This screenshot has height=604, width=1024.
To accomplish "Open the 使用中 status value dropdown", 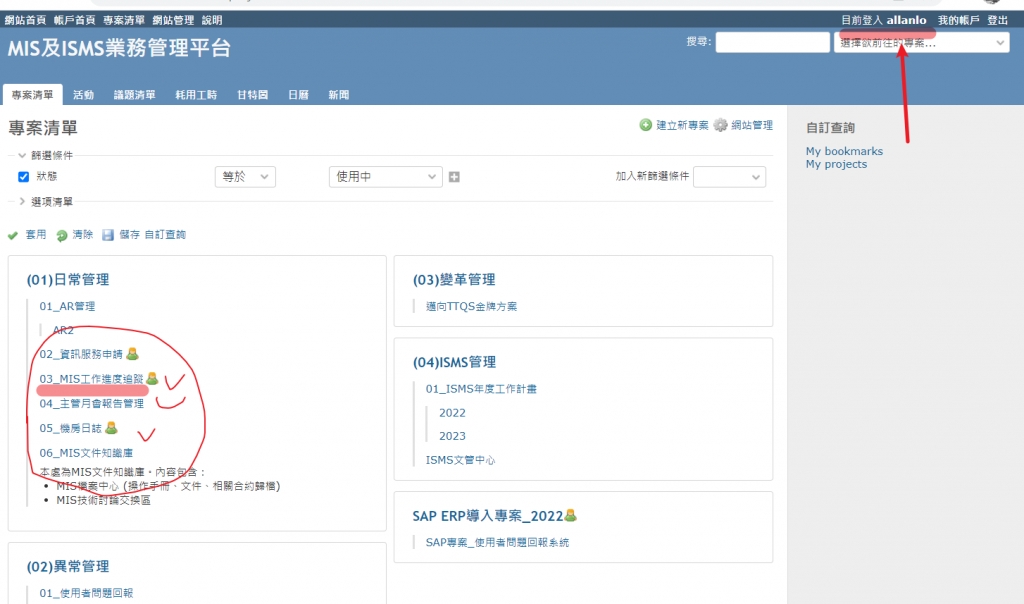I will click(x=385, y=177).
